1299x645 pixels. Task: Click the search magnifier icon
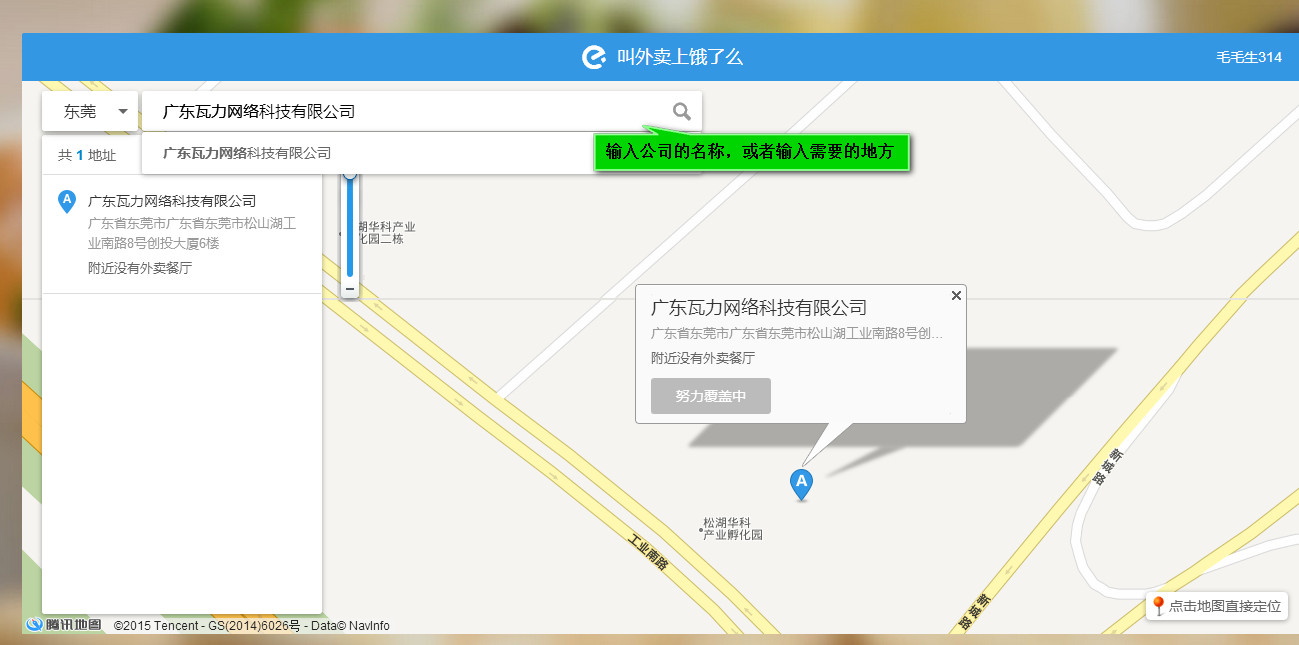coord(681,111)
